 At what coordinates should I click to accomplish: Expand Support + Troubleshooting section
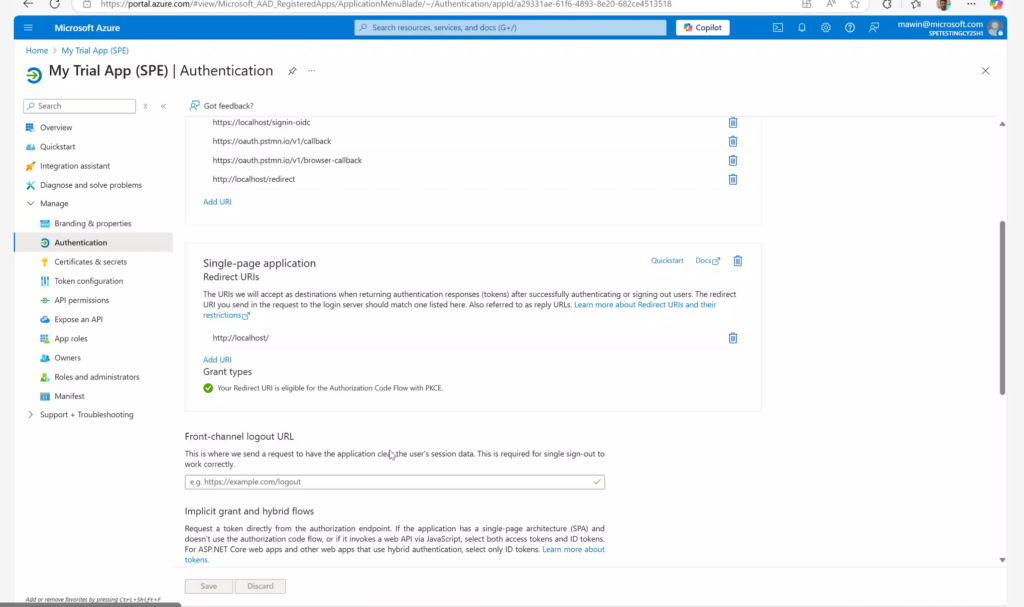30,414
